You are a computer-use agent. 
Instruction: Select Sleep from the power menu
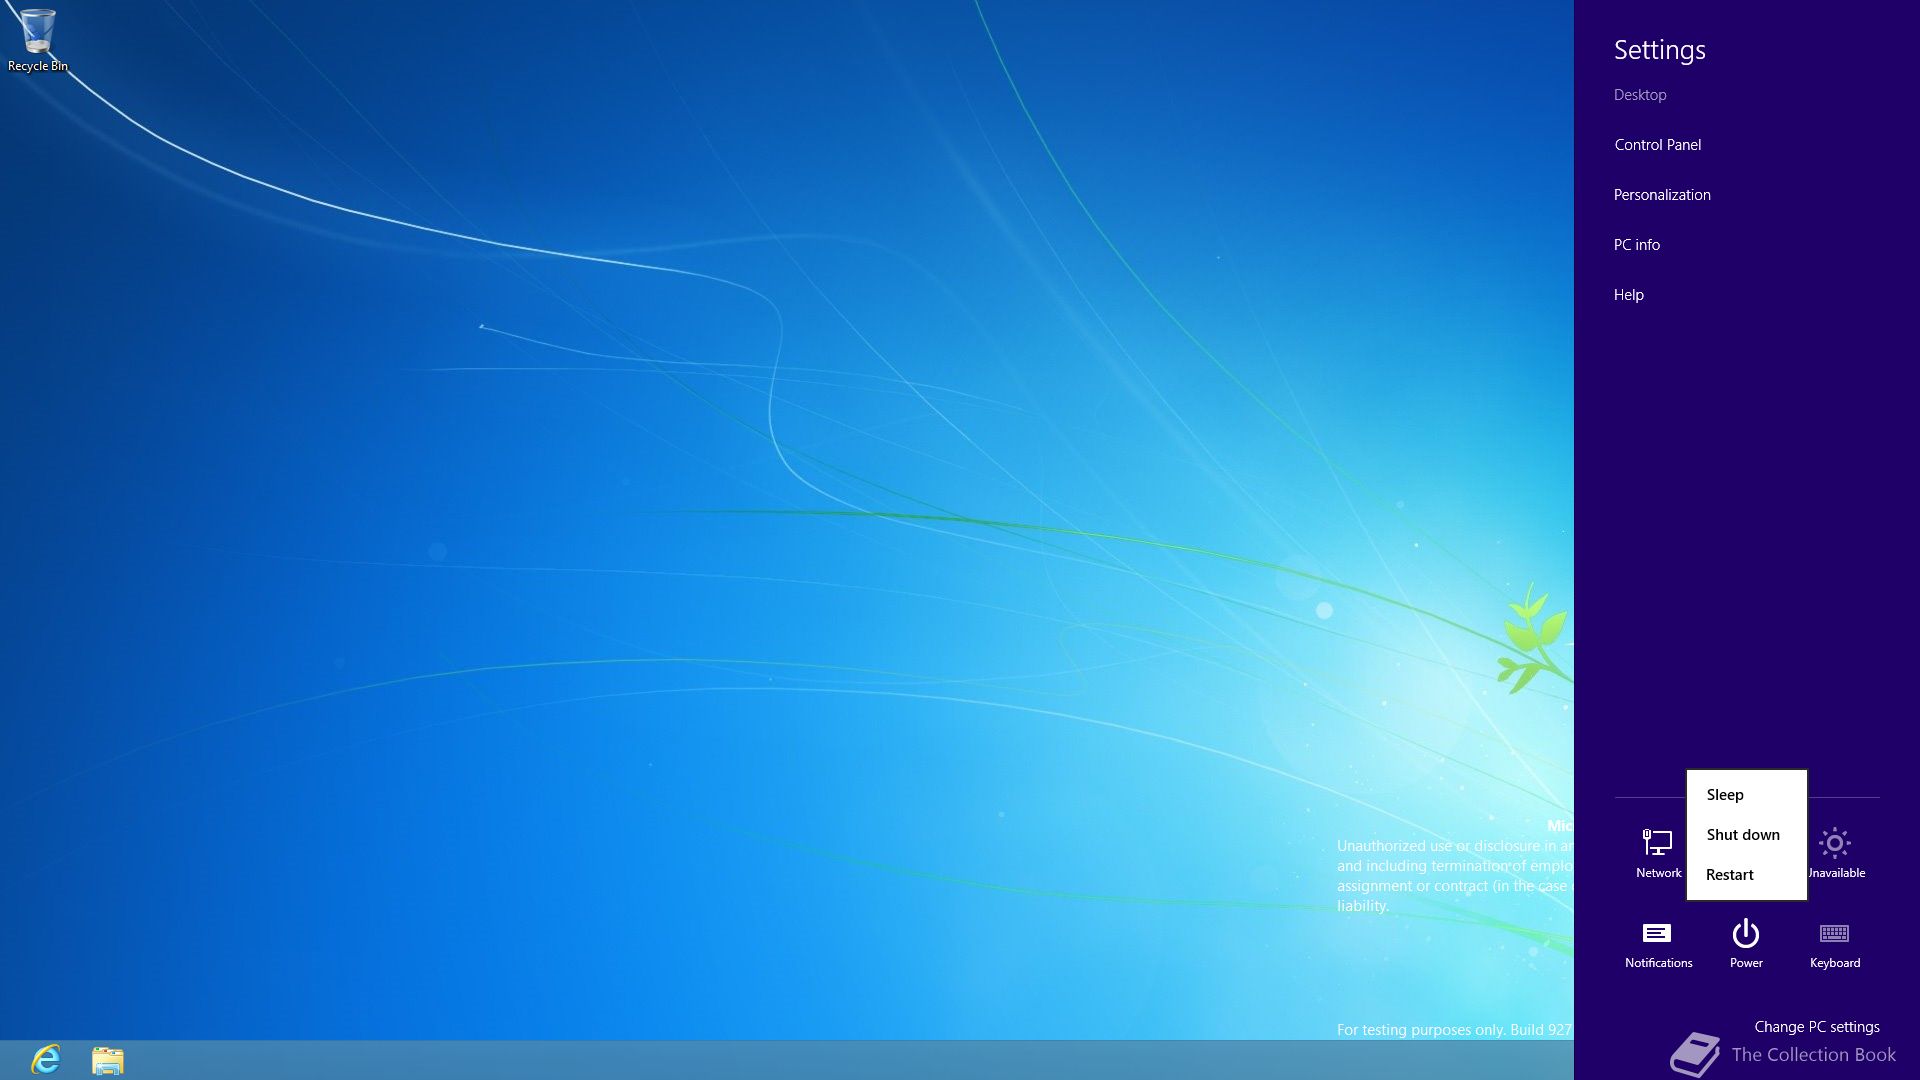pyautogui.click(x=1746, y=795)
